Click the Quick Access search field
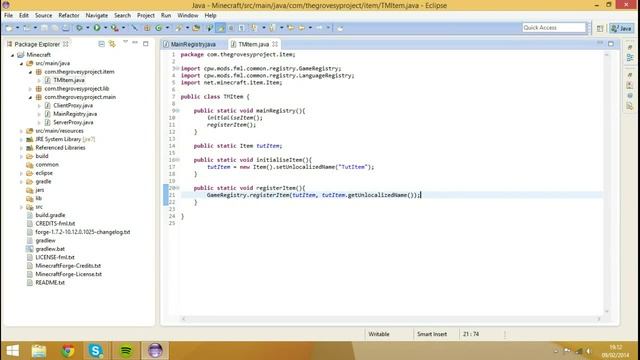Image resolution: width=640 pixels, height=360 pixels. click(554, 28)
